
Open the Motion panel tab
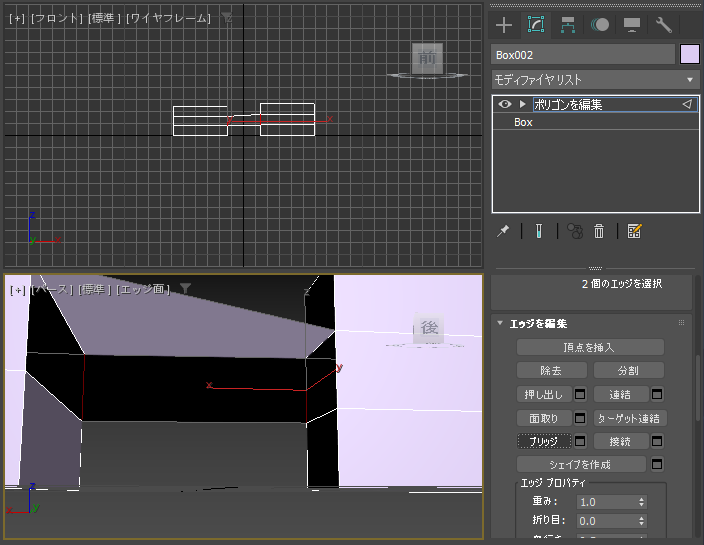tap(600, 25)
